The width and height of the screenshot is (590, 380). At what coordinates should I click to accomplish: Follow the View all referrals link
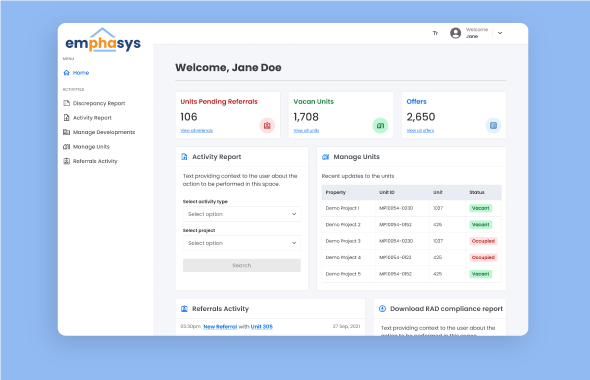(x=196, y=131)
